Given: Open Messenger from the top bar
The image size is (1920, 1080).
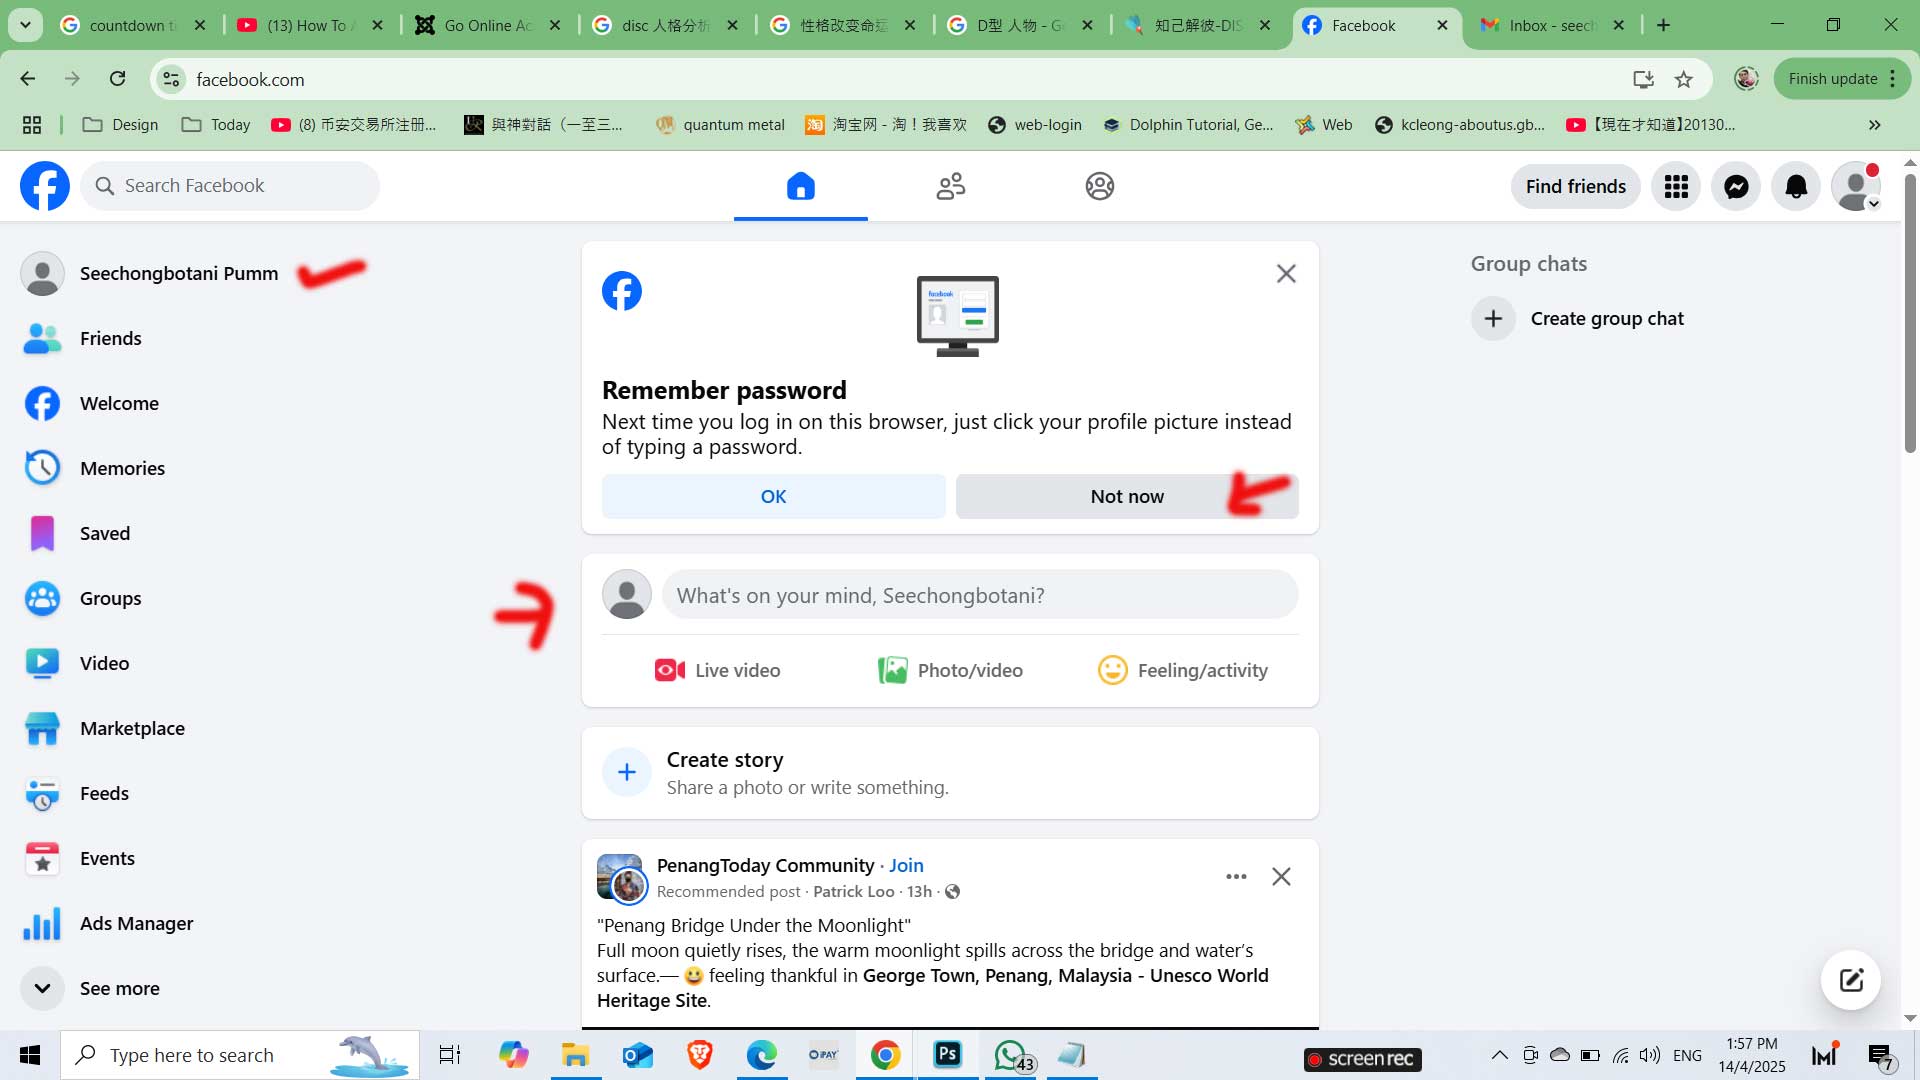Looking at the screenshot, I should point(1736,186).
